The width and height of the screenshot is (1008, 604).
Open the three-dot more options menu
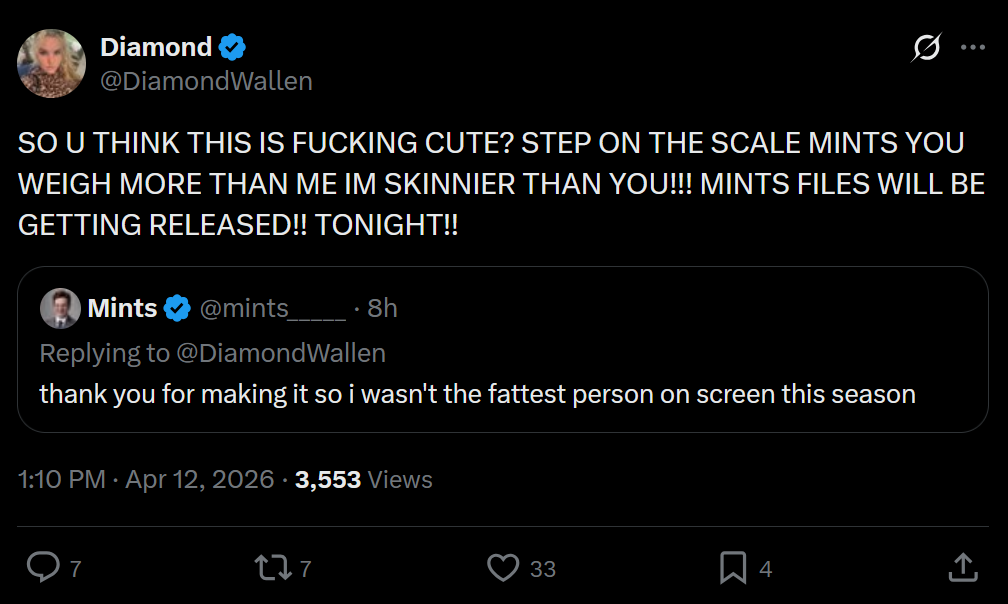[972, 48]
